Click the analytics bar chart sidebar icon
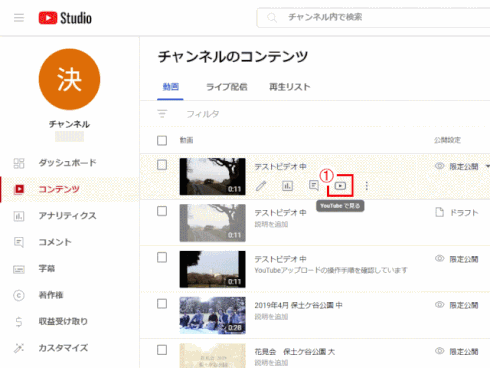 coord(19,216)
